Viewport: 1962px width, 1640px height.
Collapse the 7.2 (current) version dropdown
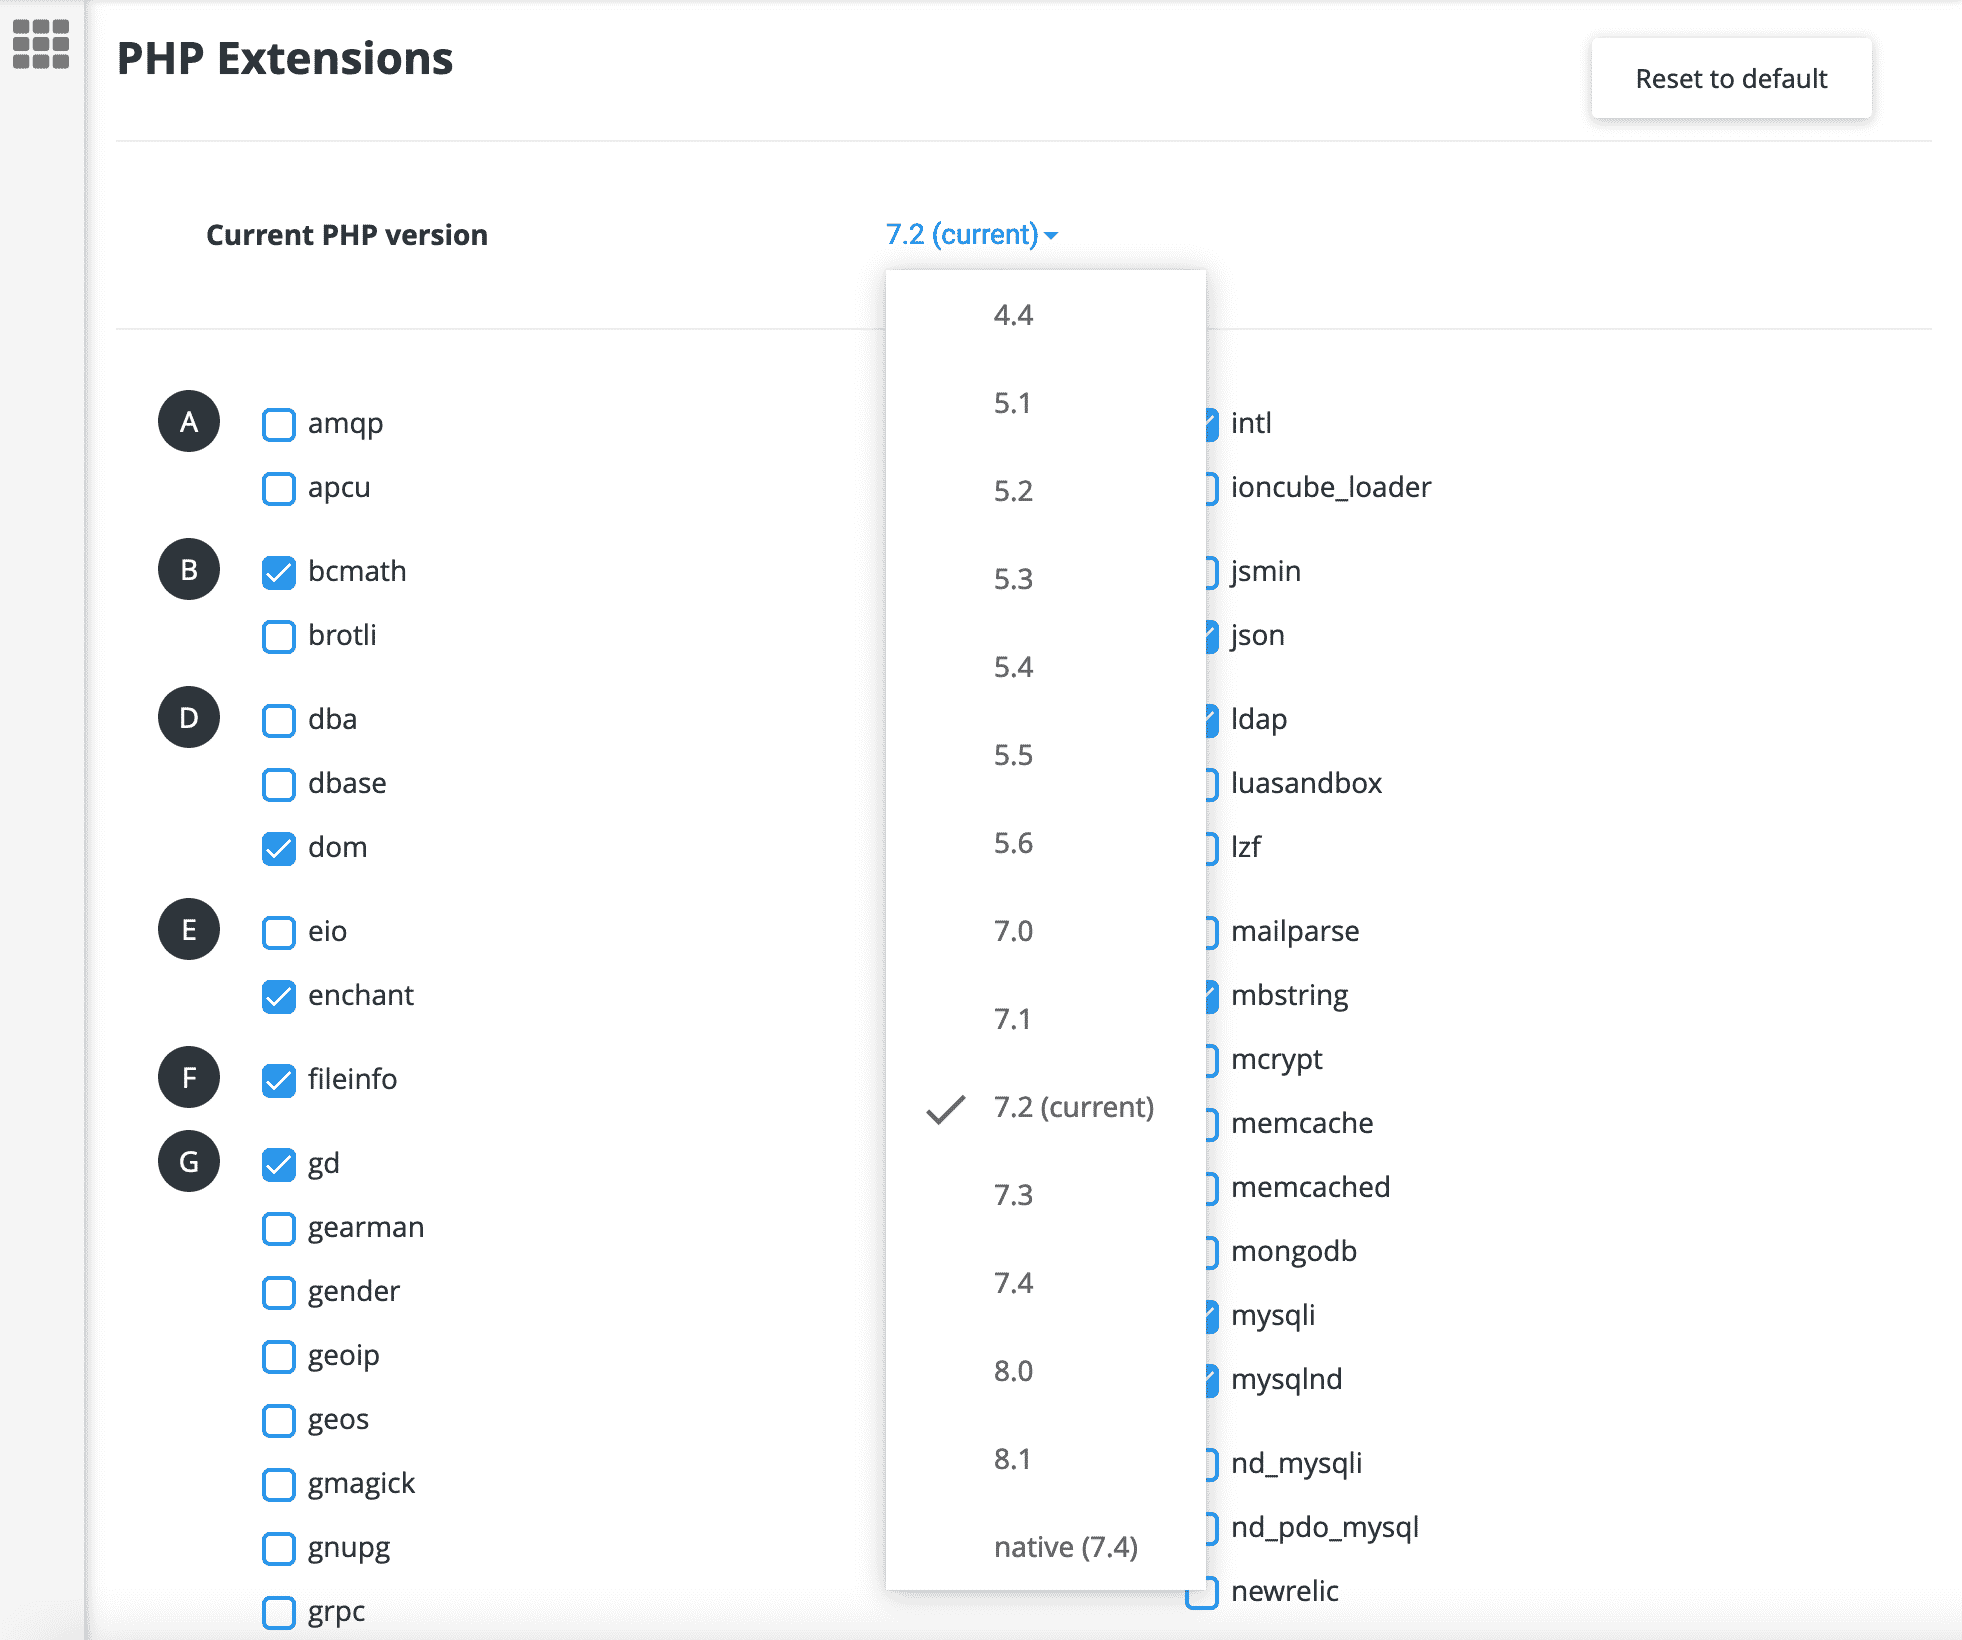point(971,234)
